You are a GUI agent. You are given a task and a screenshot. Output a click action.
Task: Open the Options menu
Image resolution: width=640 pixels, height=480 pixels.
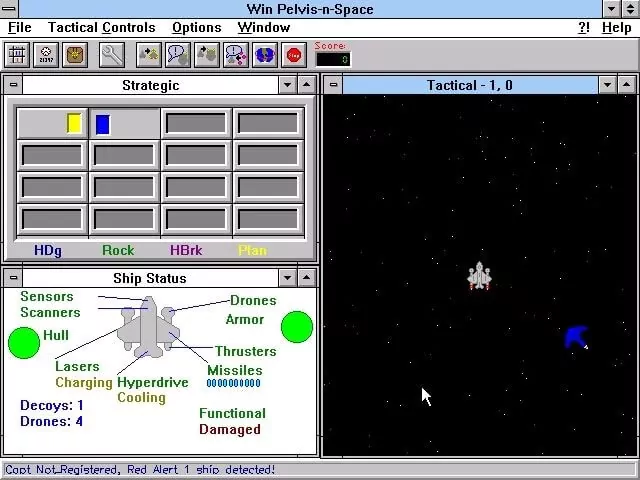(197, 28)
